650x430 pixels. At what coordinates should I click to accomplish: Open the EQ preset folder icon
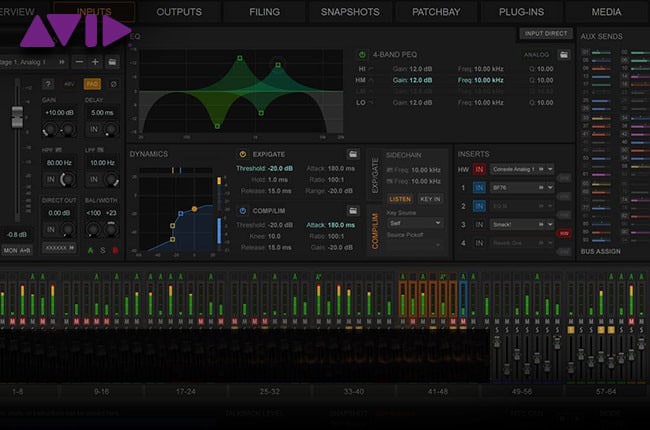point(564,54)
